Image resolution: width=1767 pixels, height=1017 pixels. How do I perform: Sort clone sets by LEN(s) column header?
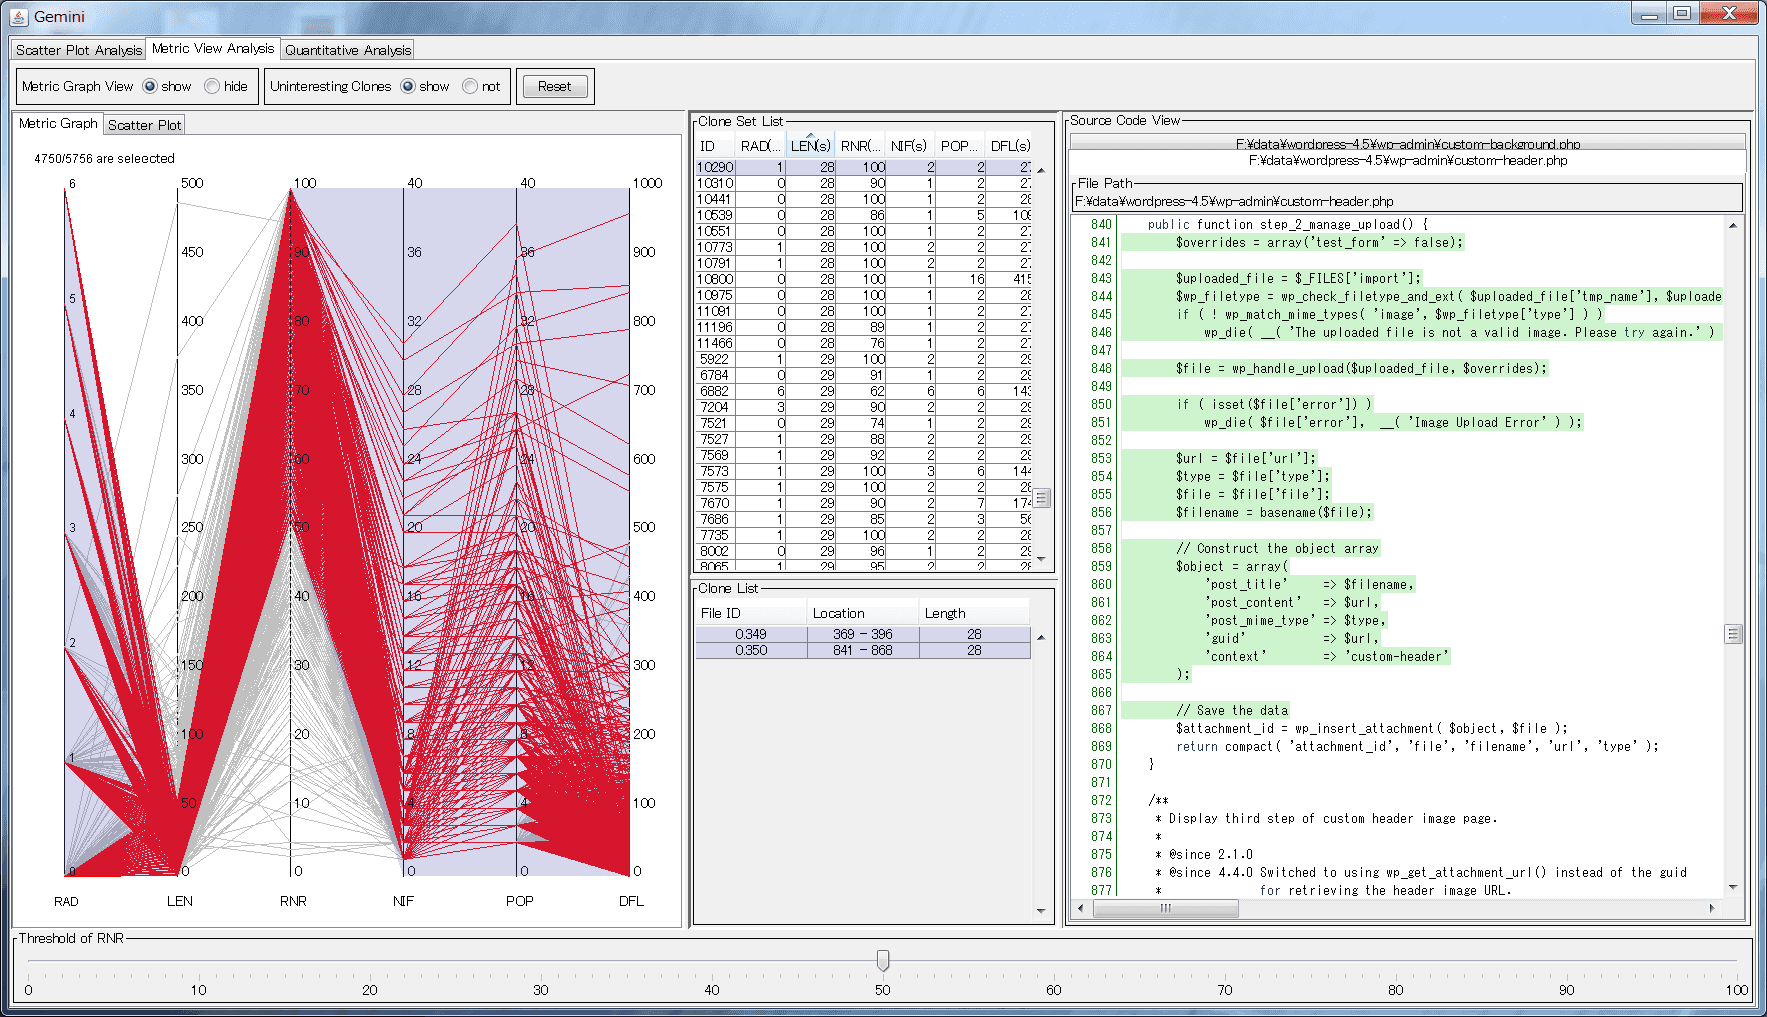[x=810, y=146]
